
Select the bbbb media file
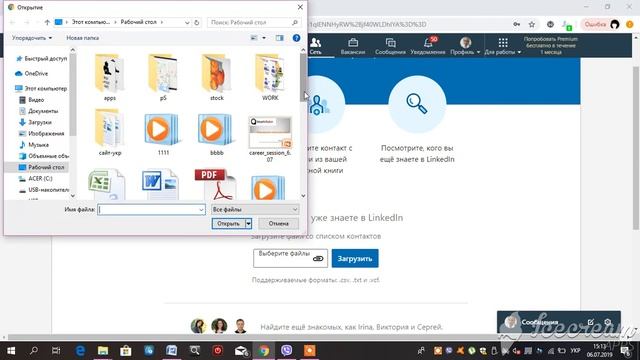217,134
